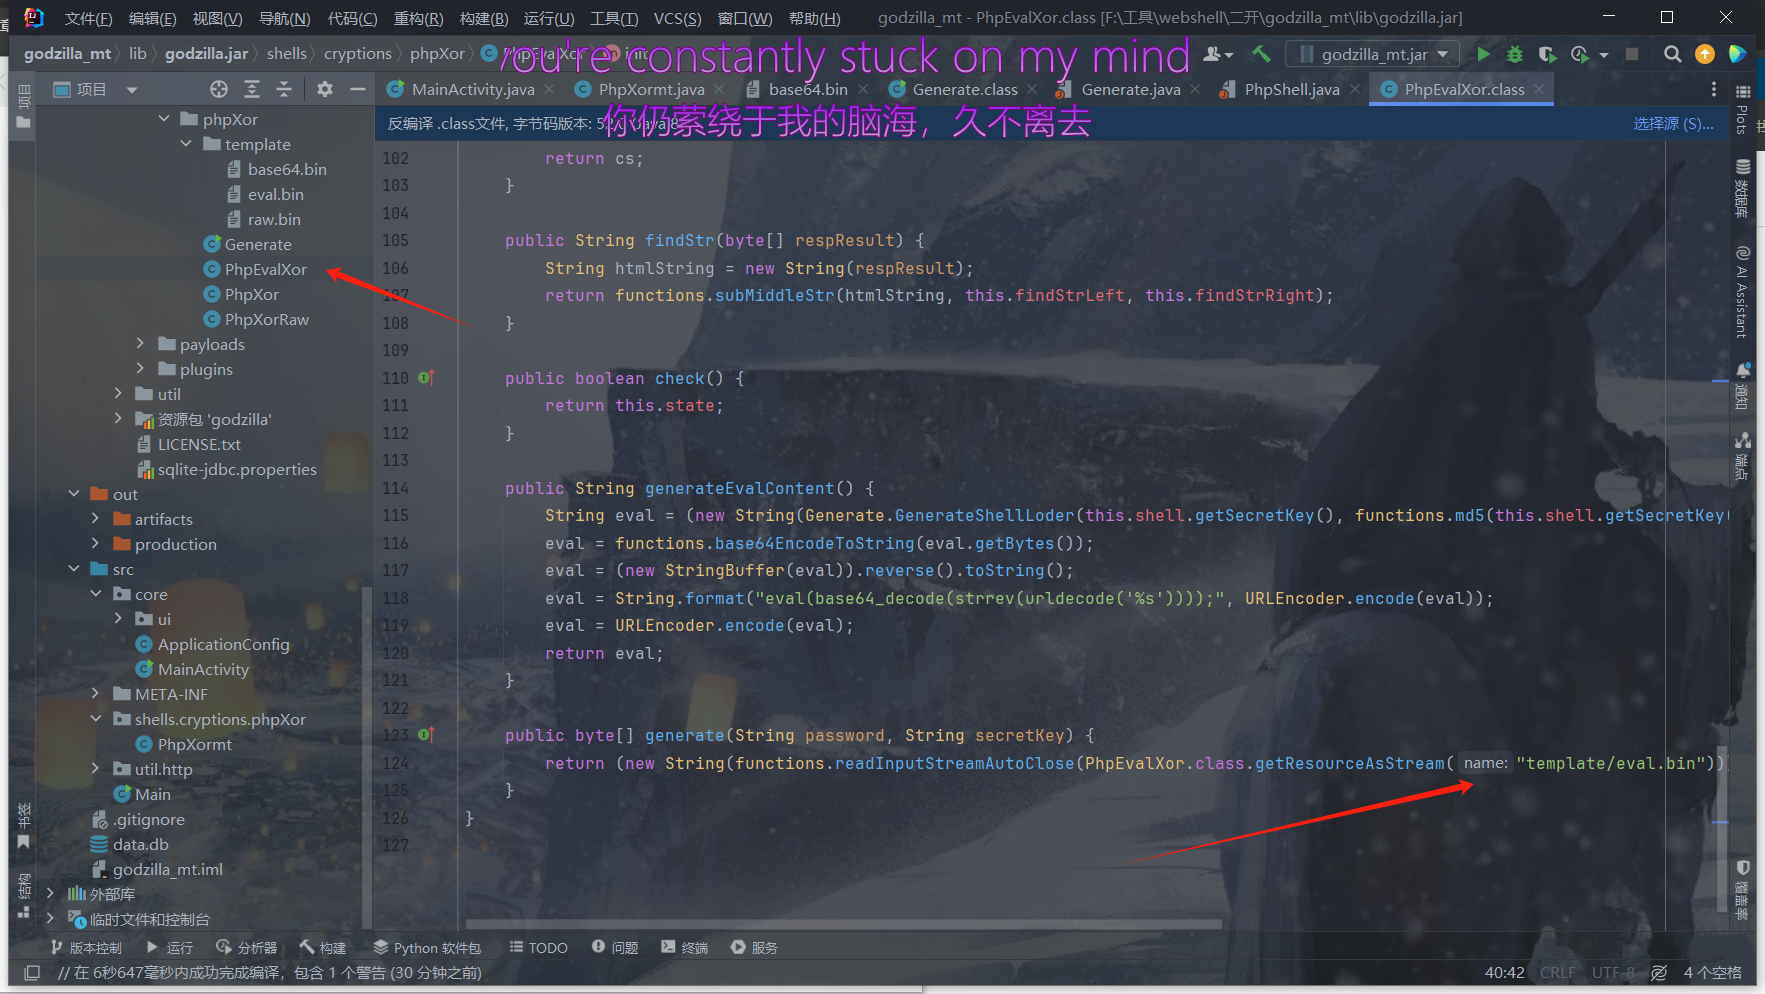Image resolution: width=1765 pixels, height=994 pixels.
Task: Open editor tabs three-dot menu
Action: click(x=1714, y=89)
